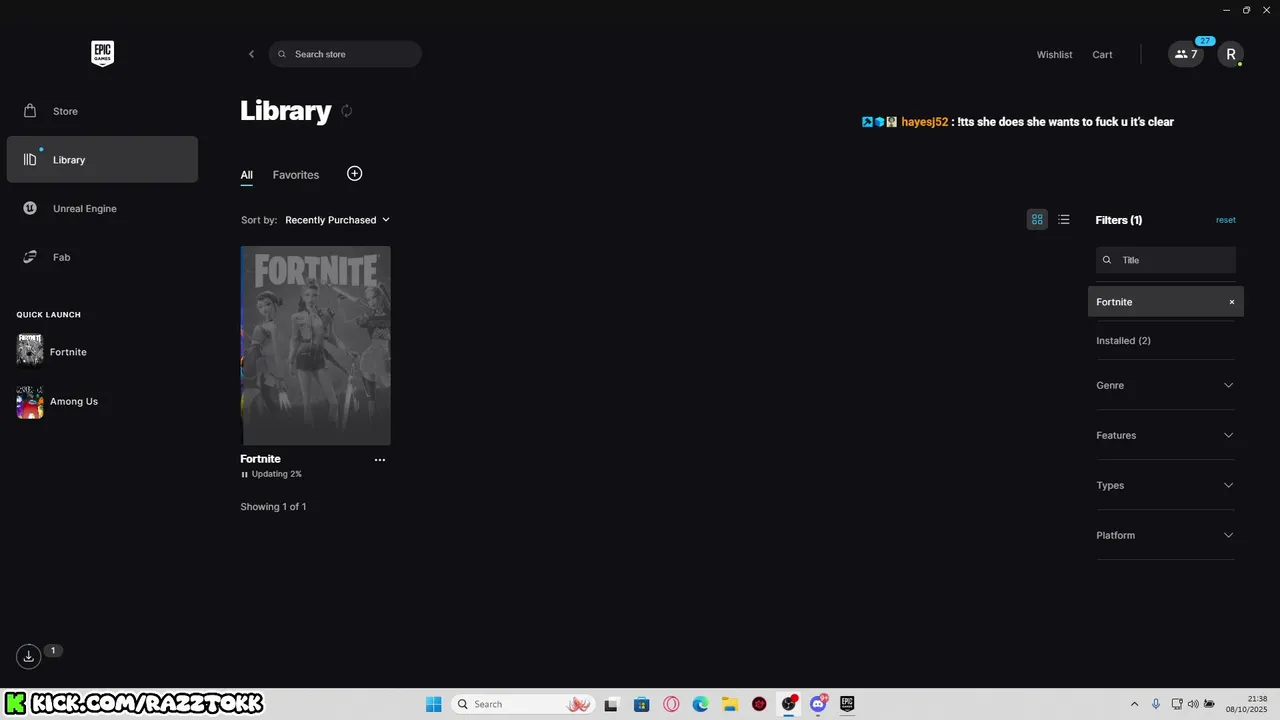Click the taskbar Search box
Screen dimensions: 1280x720
pyautogui.click(x=523, y=704)
